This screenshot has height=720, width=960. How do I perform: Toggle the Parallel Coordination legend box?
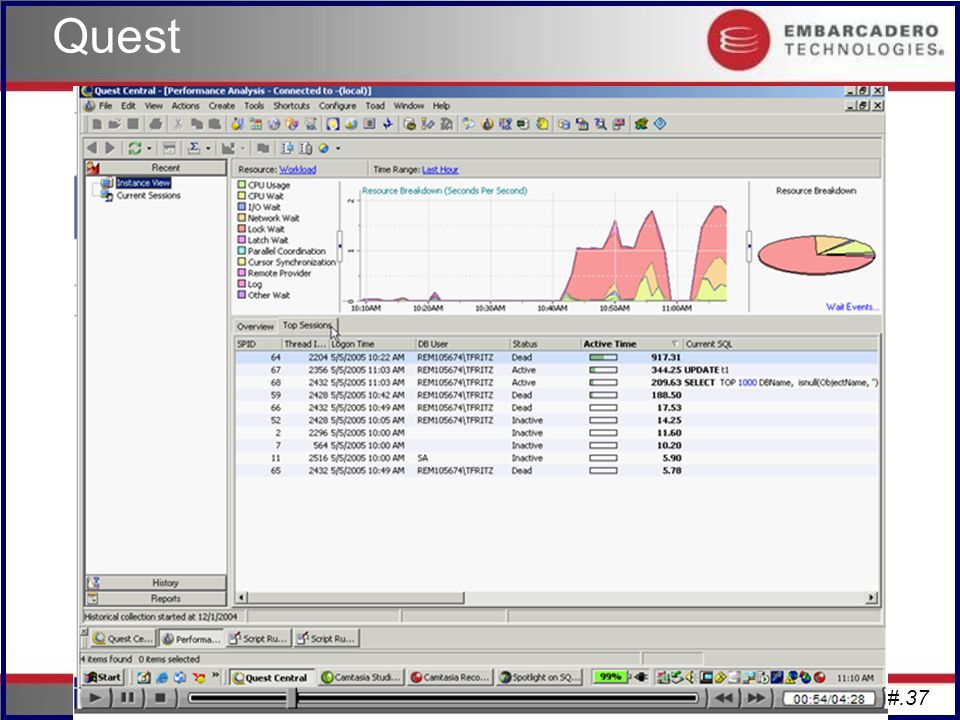[241, 251]
